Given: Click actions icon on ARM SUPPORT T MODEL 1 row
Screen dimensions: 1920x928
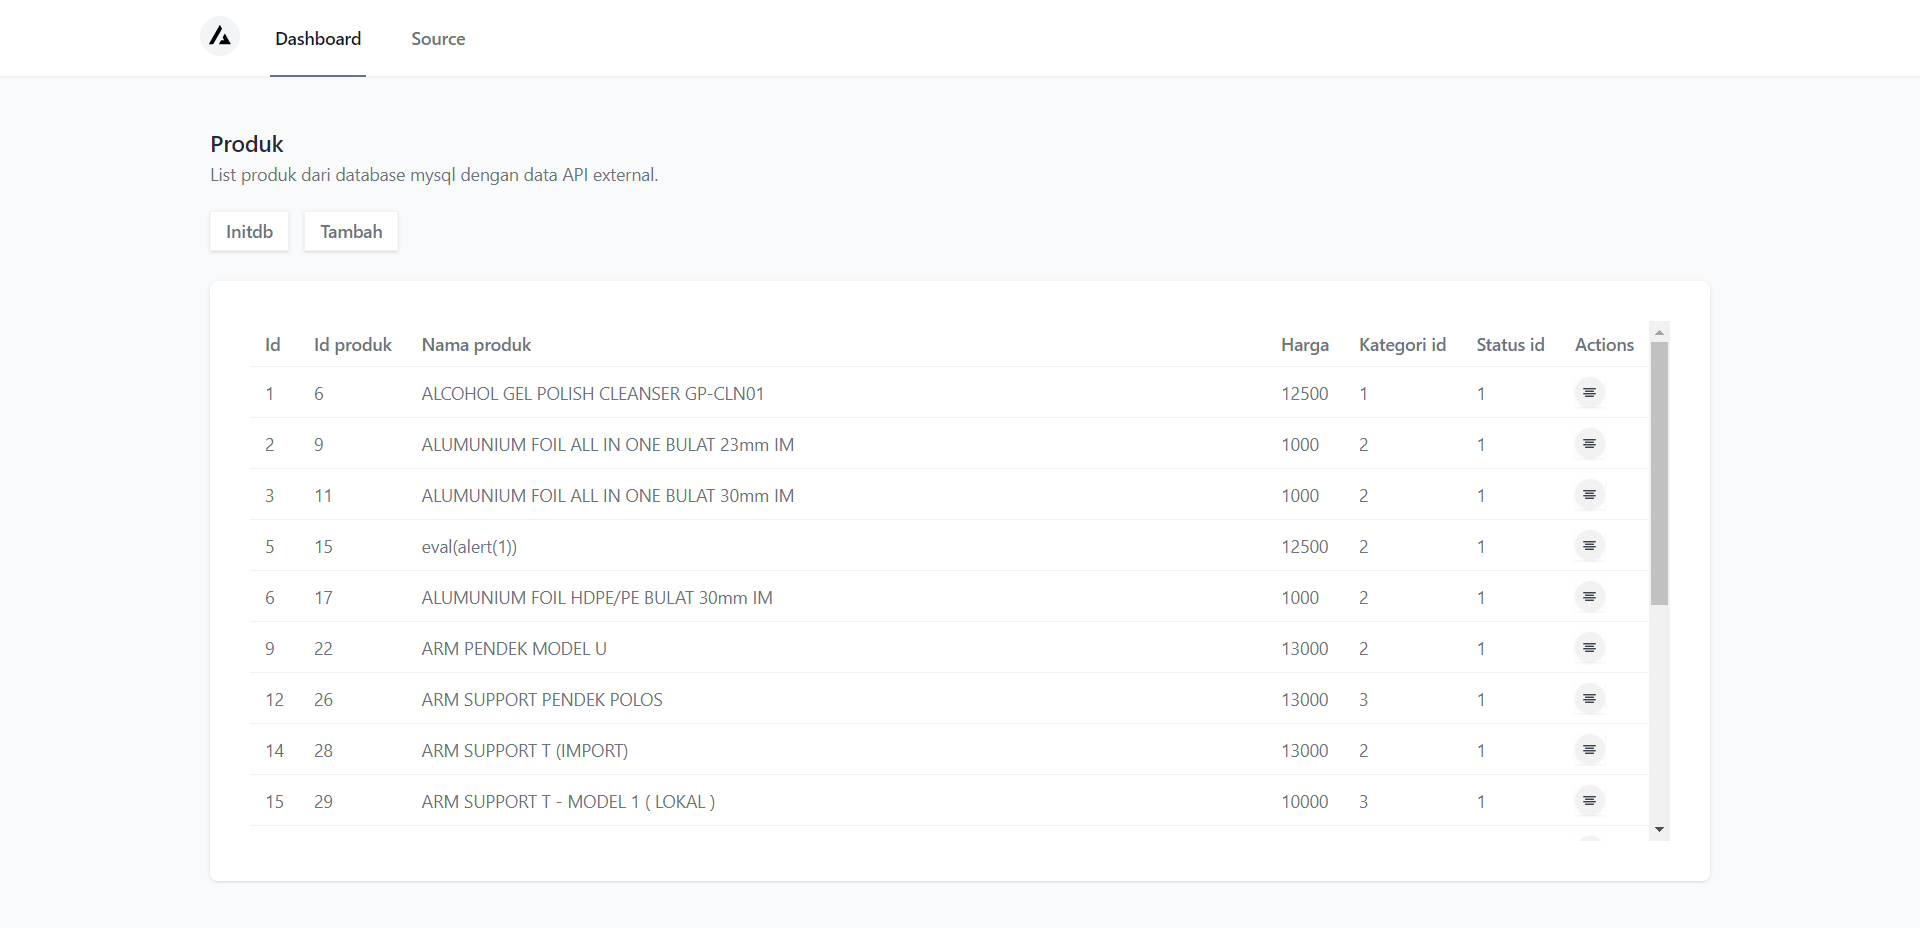Looking at the screenshot, I should click(x=1590, y=801).
